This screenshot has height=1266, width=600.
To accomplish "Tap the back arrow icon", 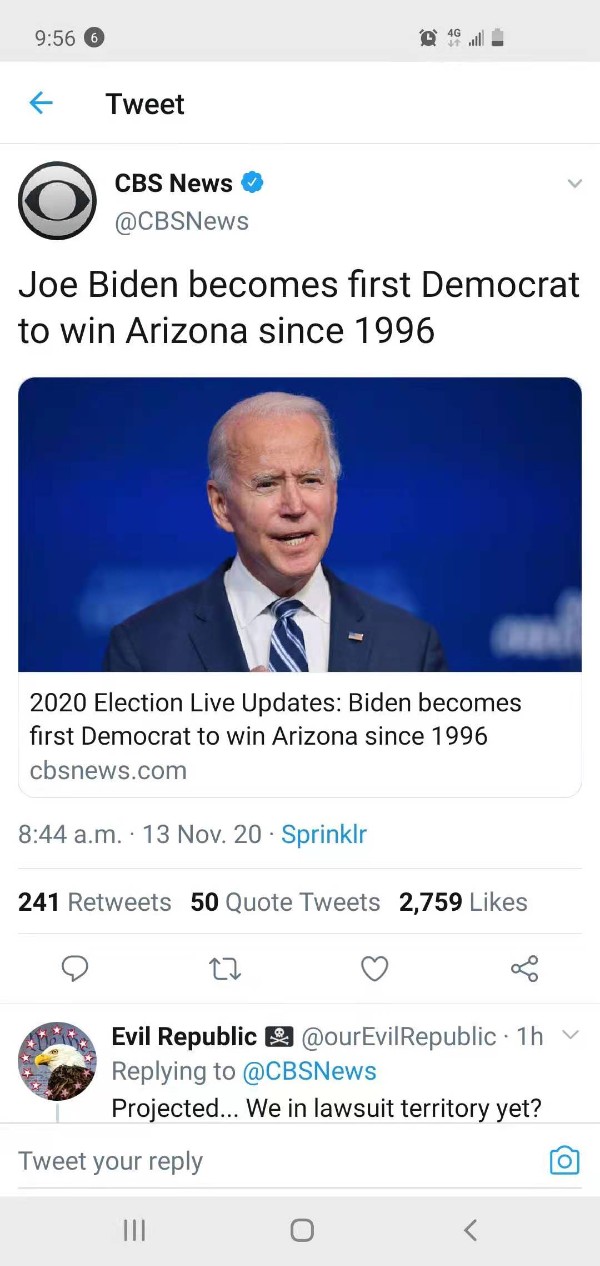I will (x=41, y=103).
